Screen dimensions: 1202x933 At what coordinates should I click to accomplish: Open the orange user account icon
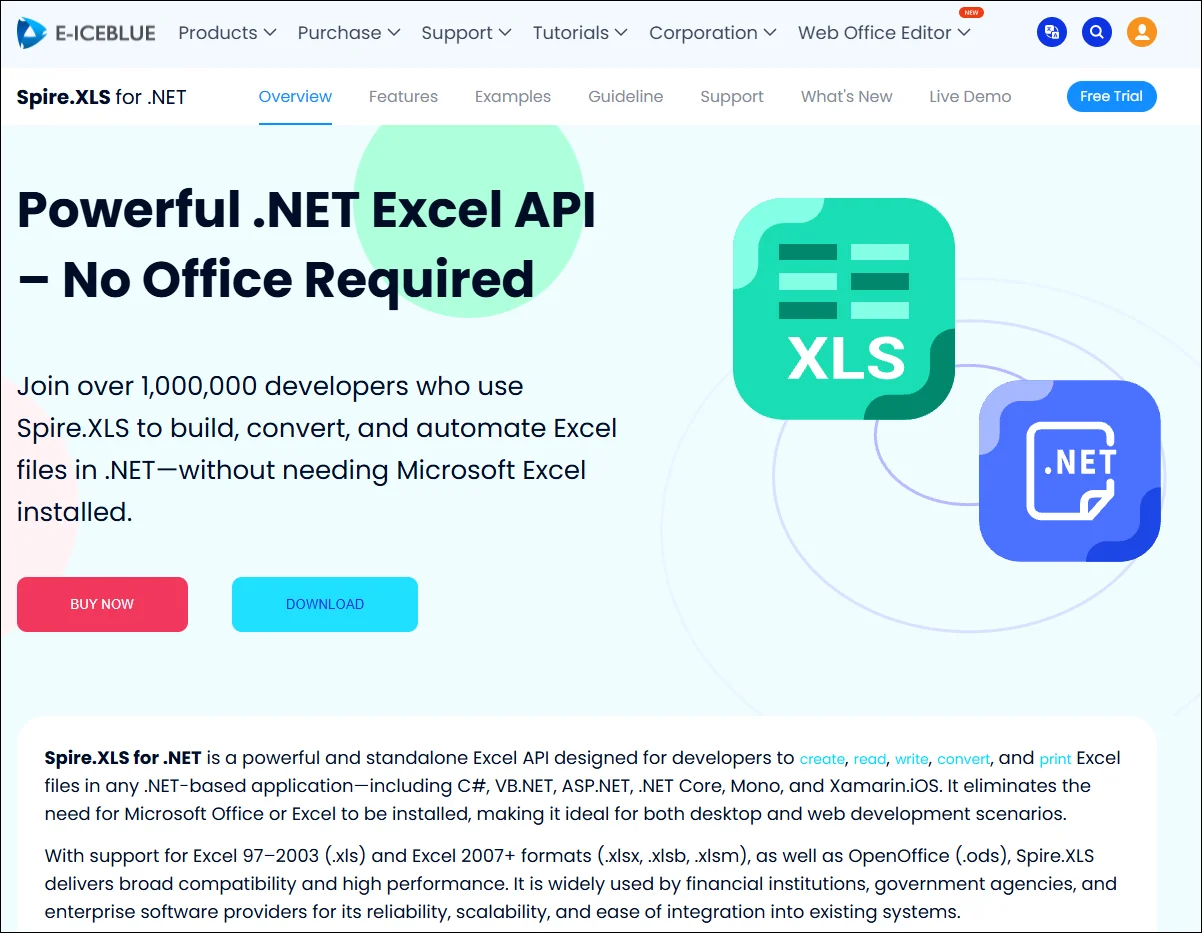(1142, 33)
